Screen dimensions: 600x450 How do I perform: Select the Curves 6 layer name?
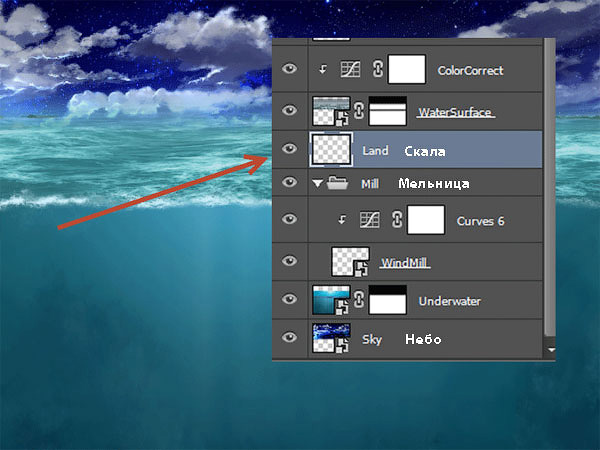coord(480,221)
